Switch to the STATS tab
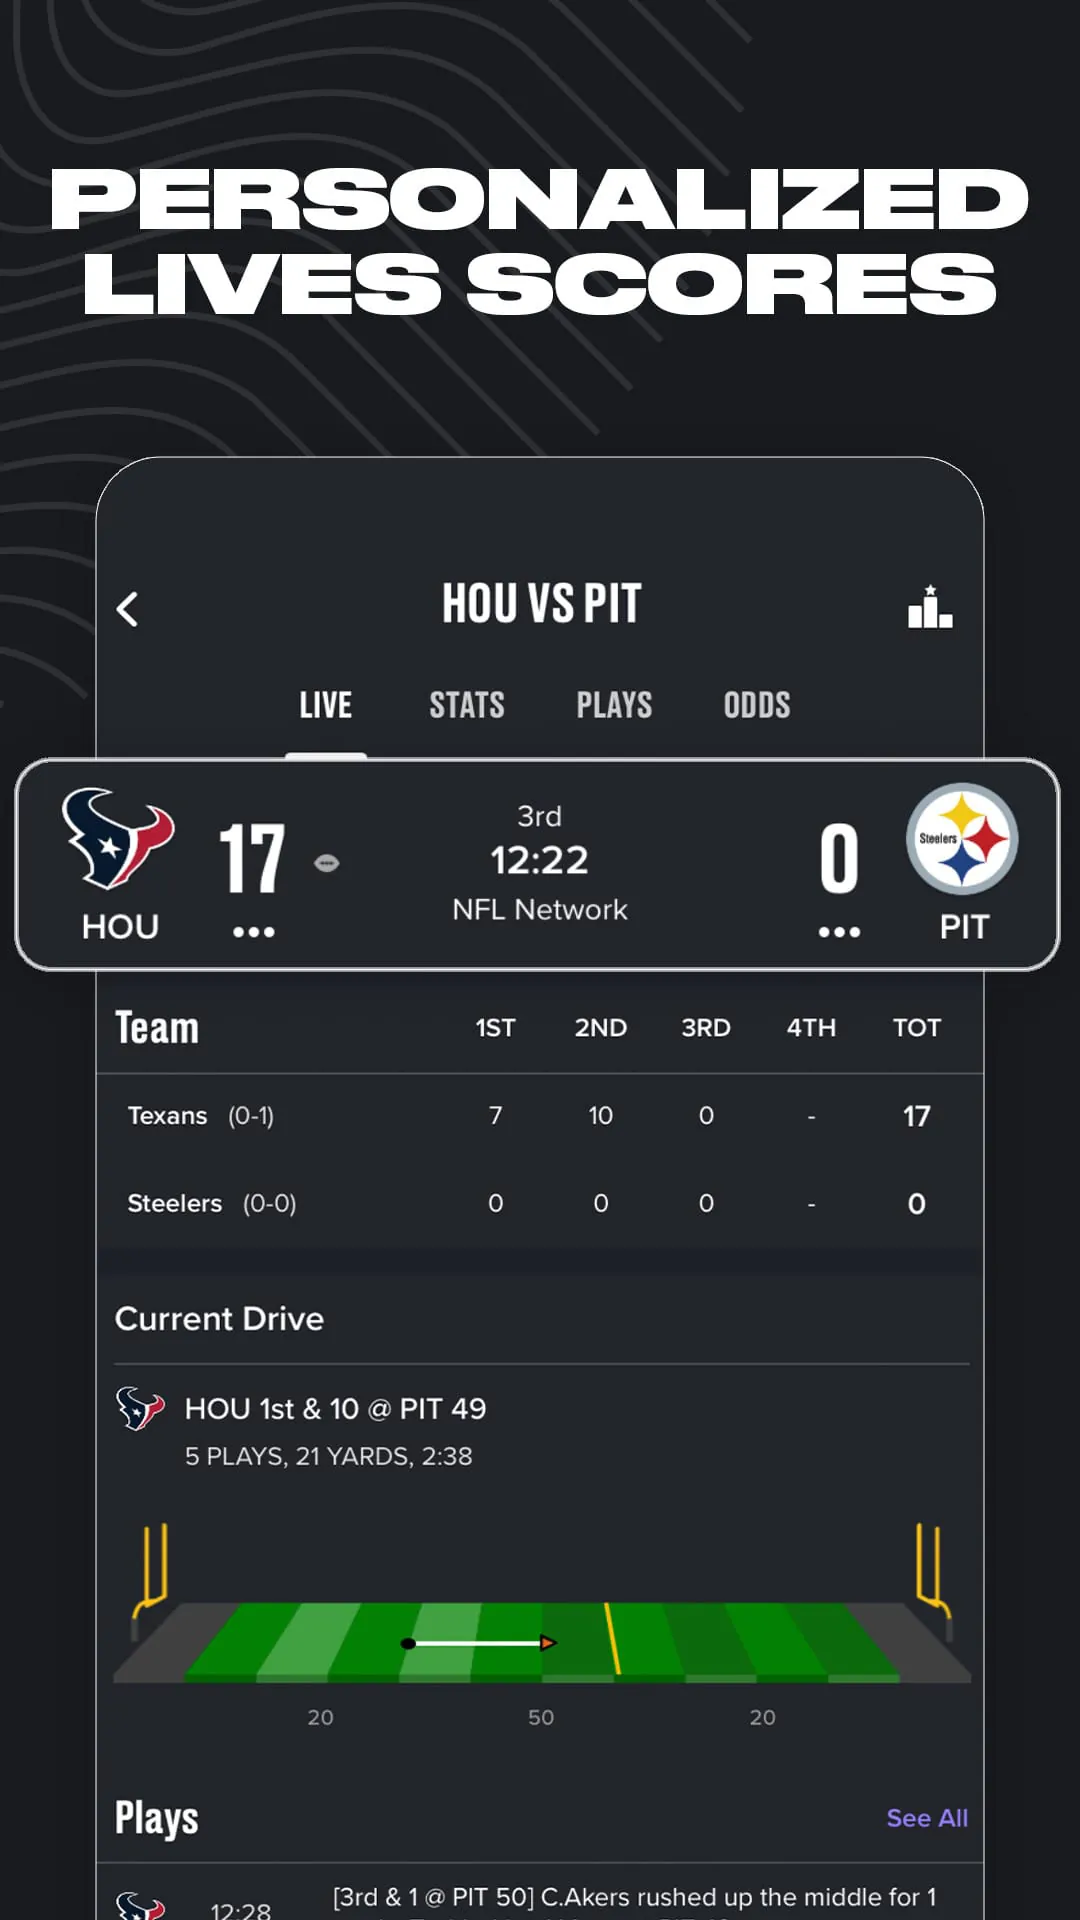Viewport: 1080px width, 1920px height. [466, 704]
